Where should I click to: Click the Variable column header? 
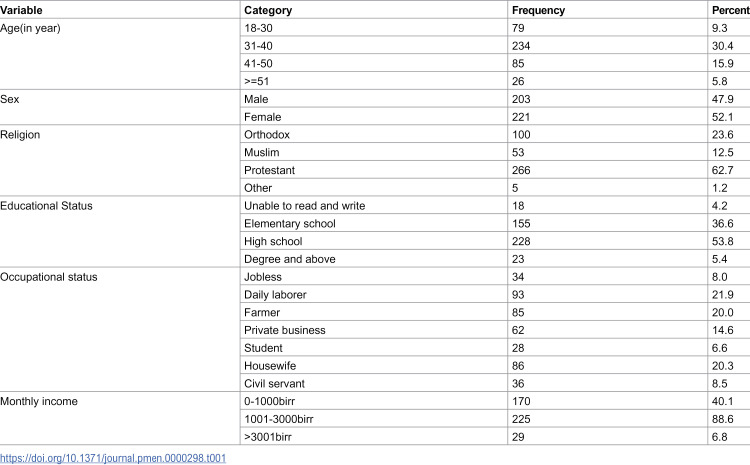point(21,10)
